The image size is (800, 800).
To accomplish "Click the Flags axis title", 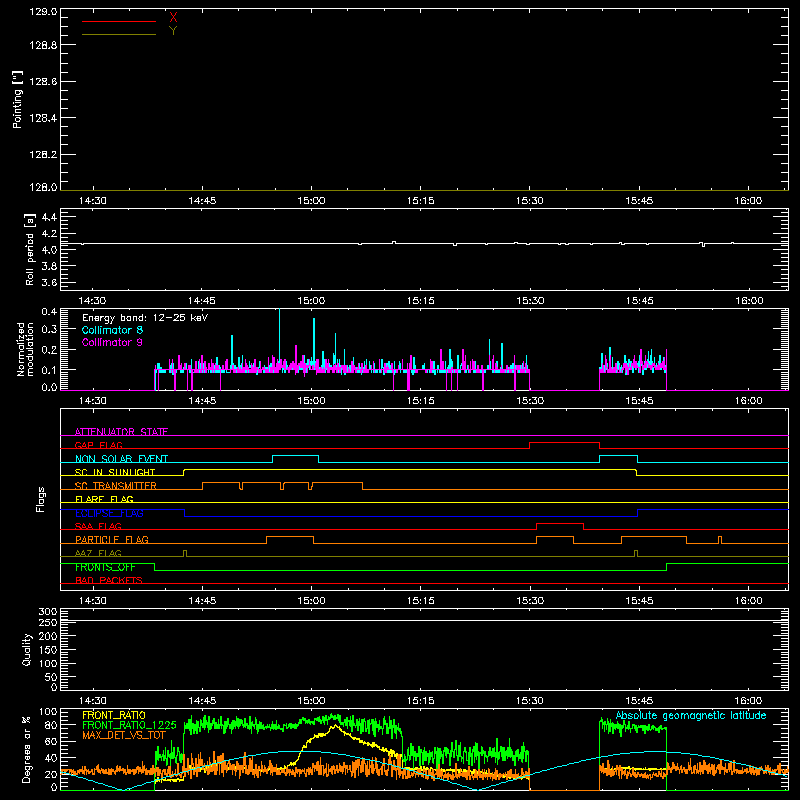I will tap(41, 499).
